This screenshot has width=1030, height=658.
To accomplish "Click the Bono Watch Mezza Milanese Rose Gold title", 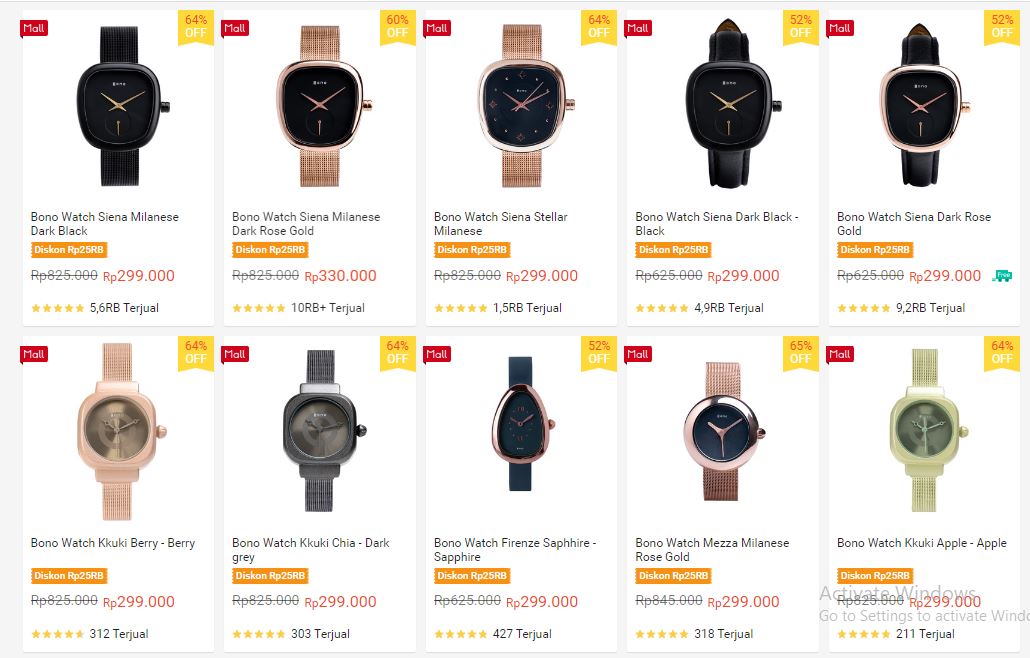I will click(x=712, y=550).
